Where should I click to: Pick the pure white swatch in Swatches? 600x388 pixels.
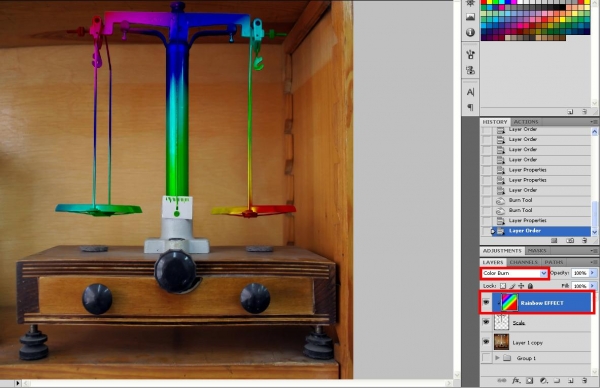(520, 2)
